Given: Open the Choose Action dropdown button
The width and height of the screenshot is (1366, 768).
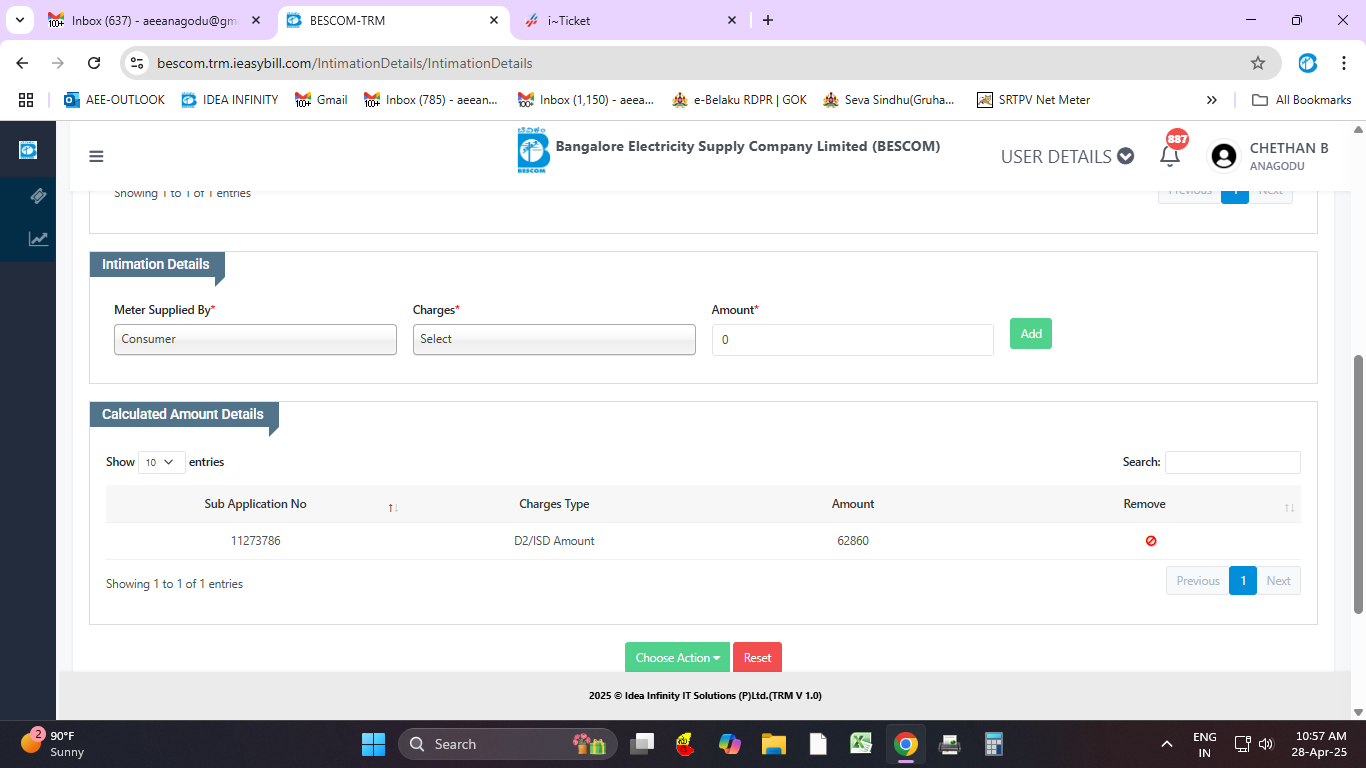Looking at the screenshot, I should 677,658.
